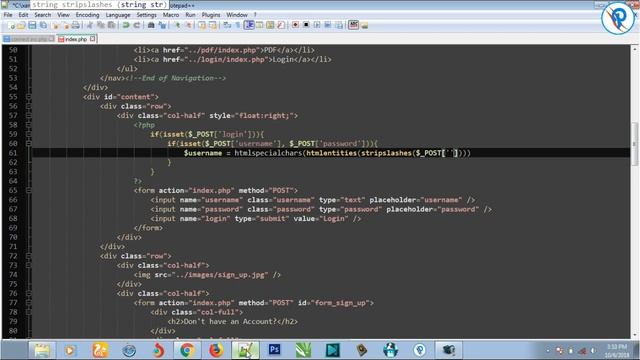Image resolution: width=640 pixels, height=360 pixels.
Task: Play back the recorded macro icon
Action: [x=317, y=25]
